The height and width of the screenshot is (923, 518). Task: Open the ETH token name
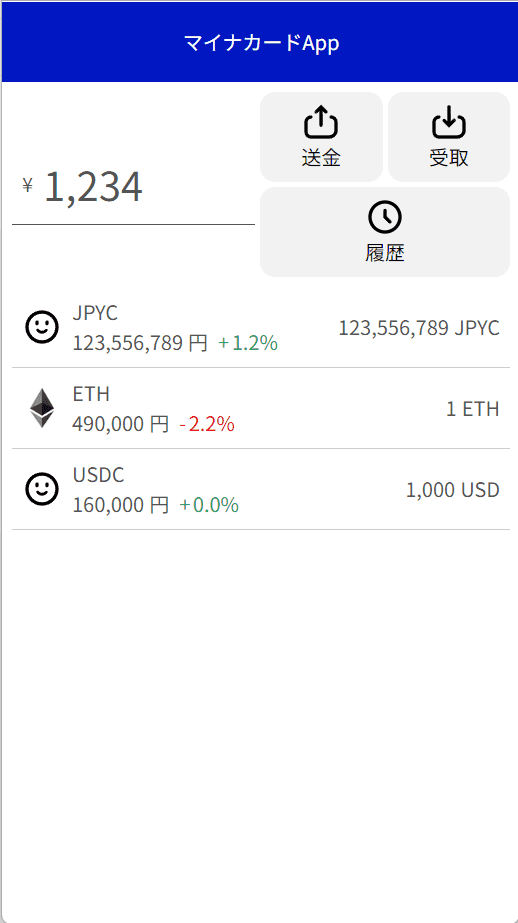(91, 394)
